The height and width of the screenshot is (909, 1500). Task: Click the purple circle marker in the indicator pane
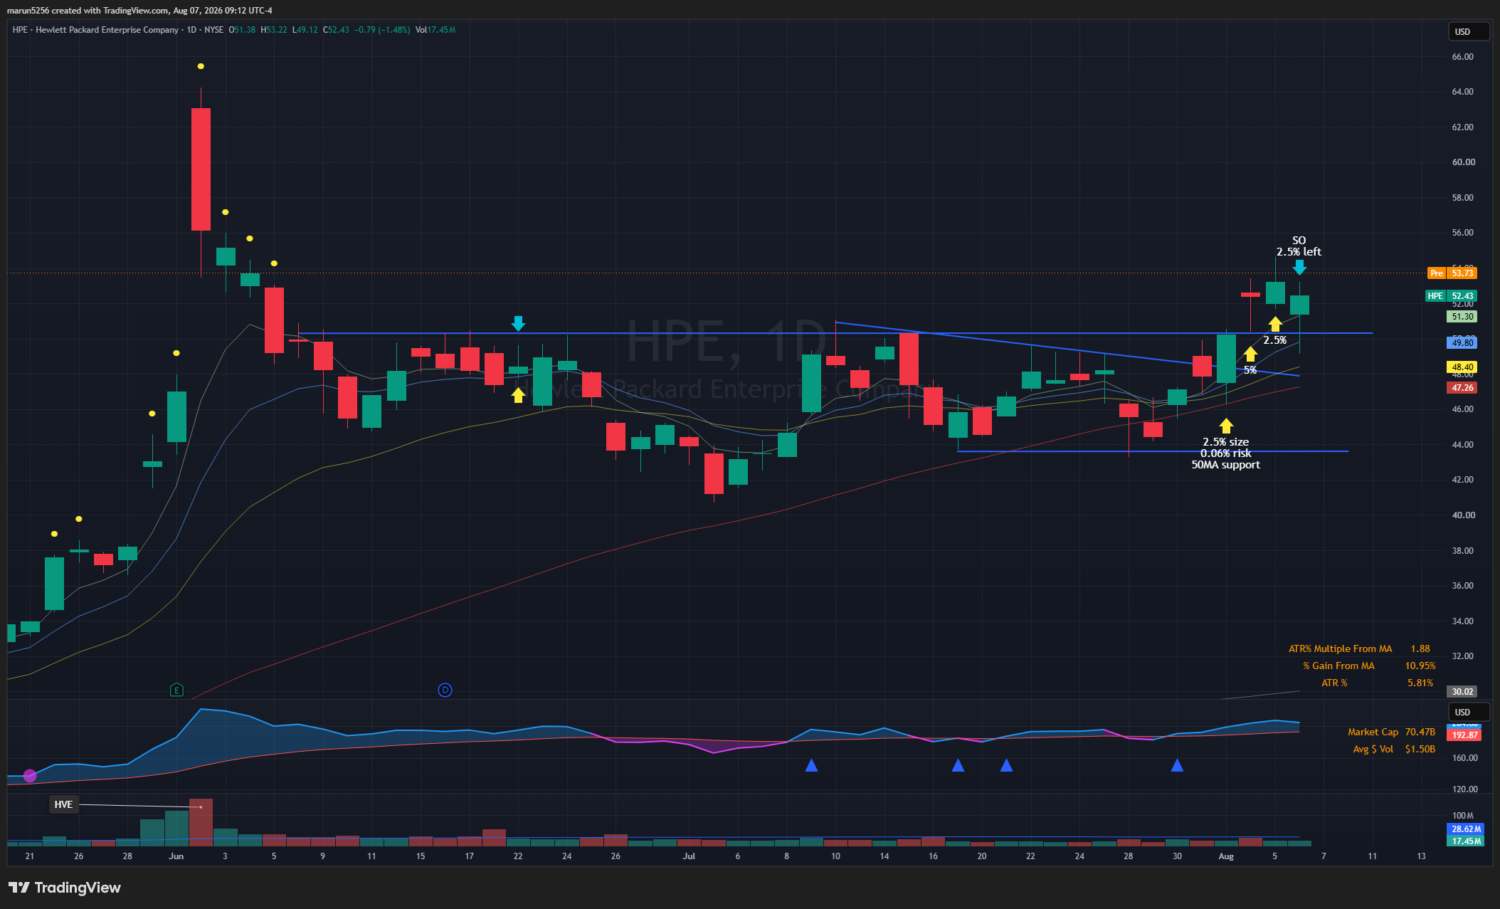click(30, 776)
